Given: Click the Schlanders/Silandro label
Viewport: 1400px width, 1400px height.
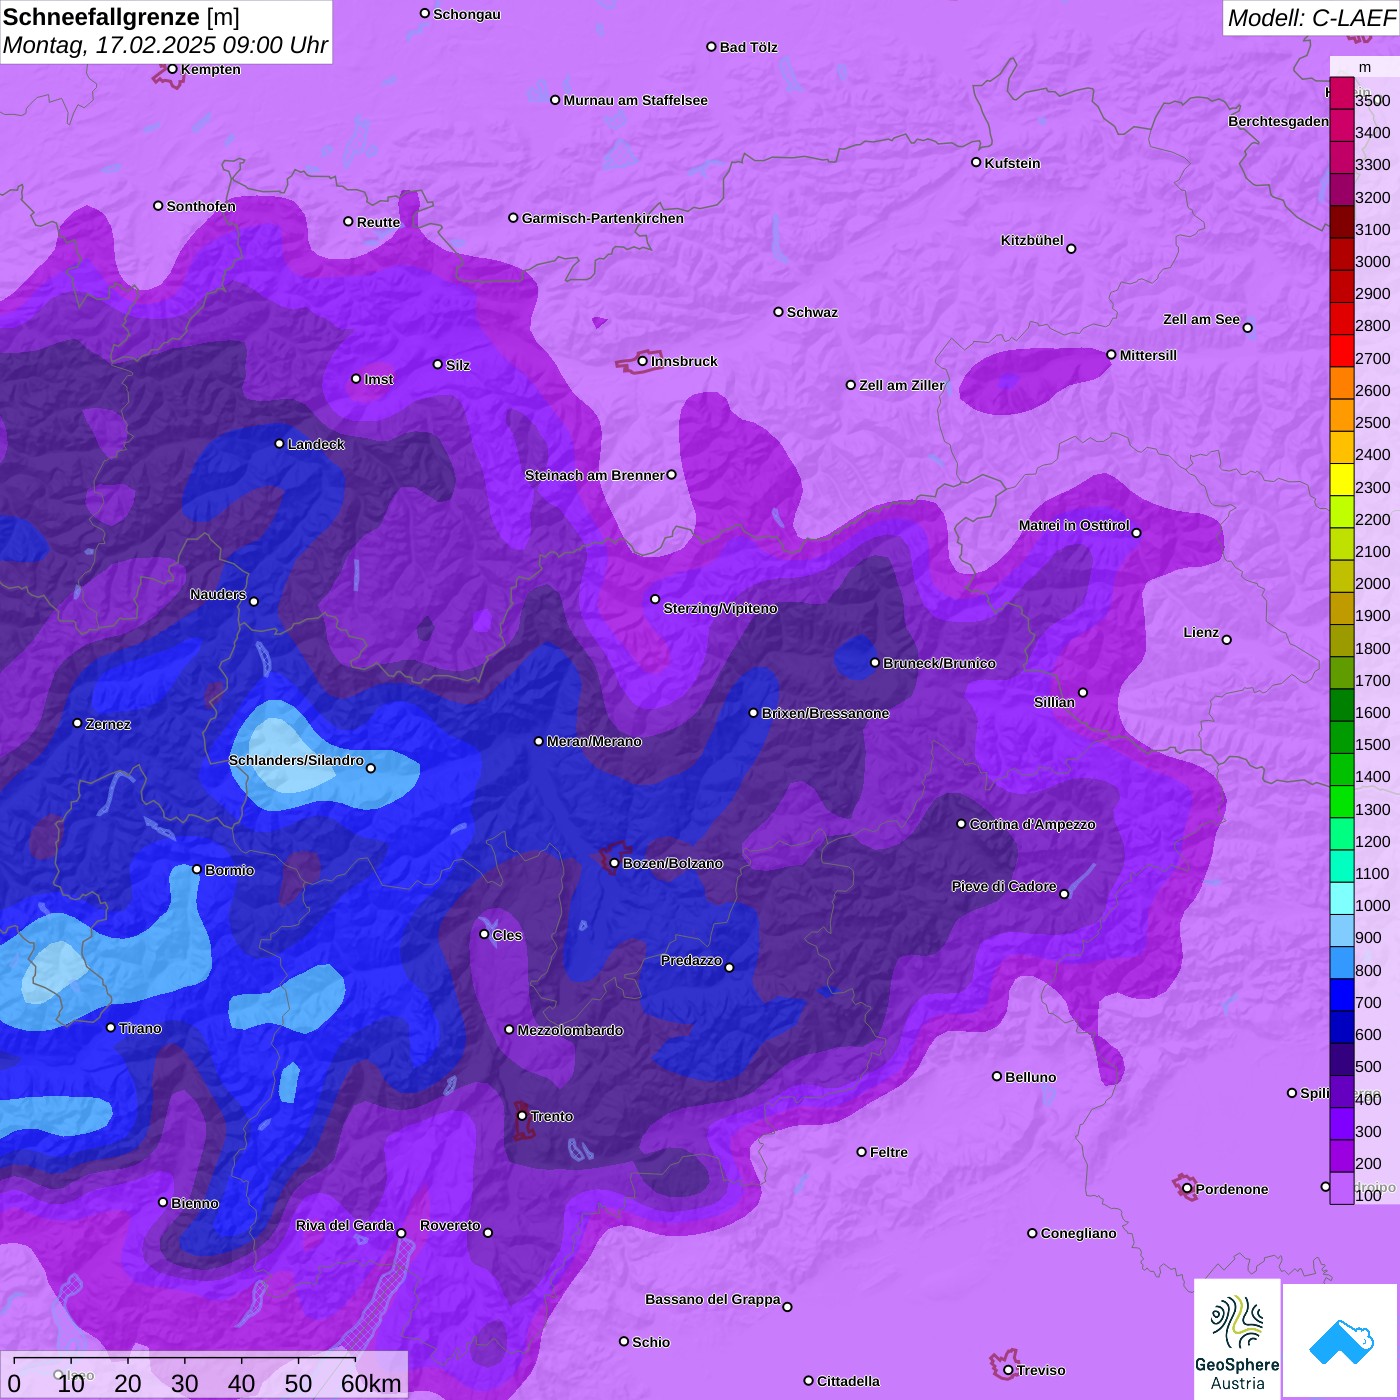Looking at the screenshot, I should tap(296, 760).
